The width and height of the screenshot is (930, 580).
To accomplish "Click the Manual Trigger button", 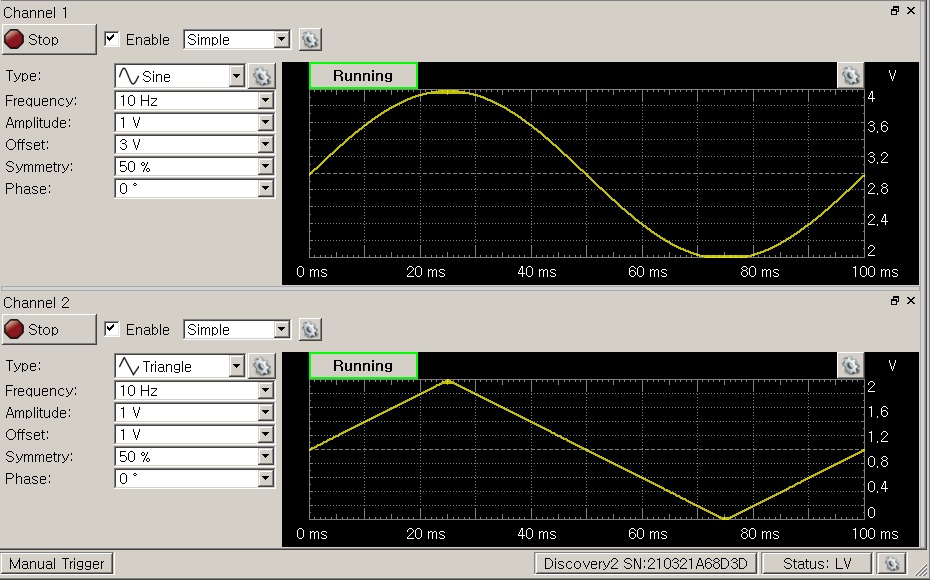I will (56, 563).
